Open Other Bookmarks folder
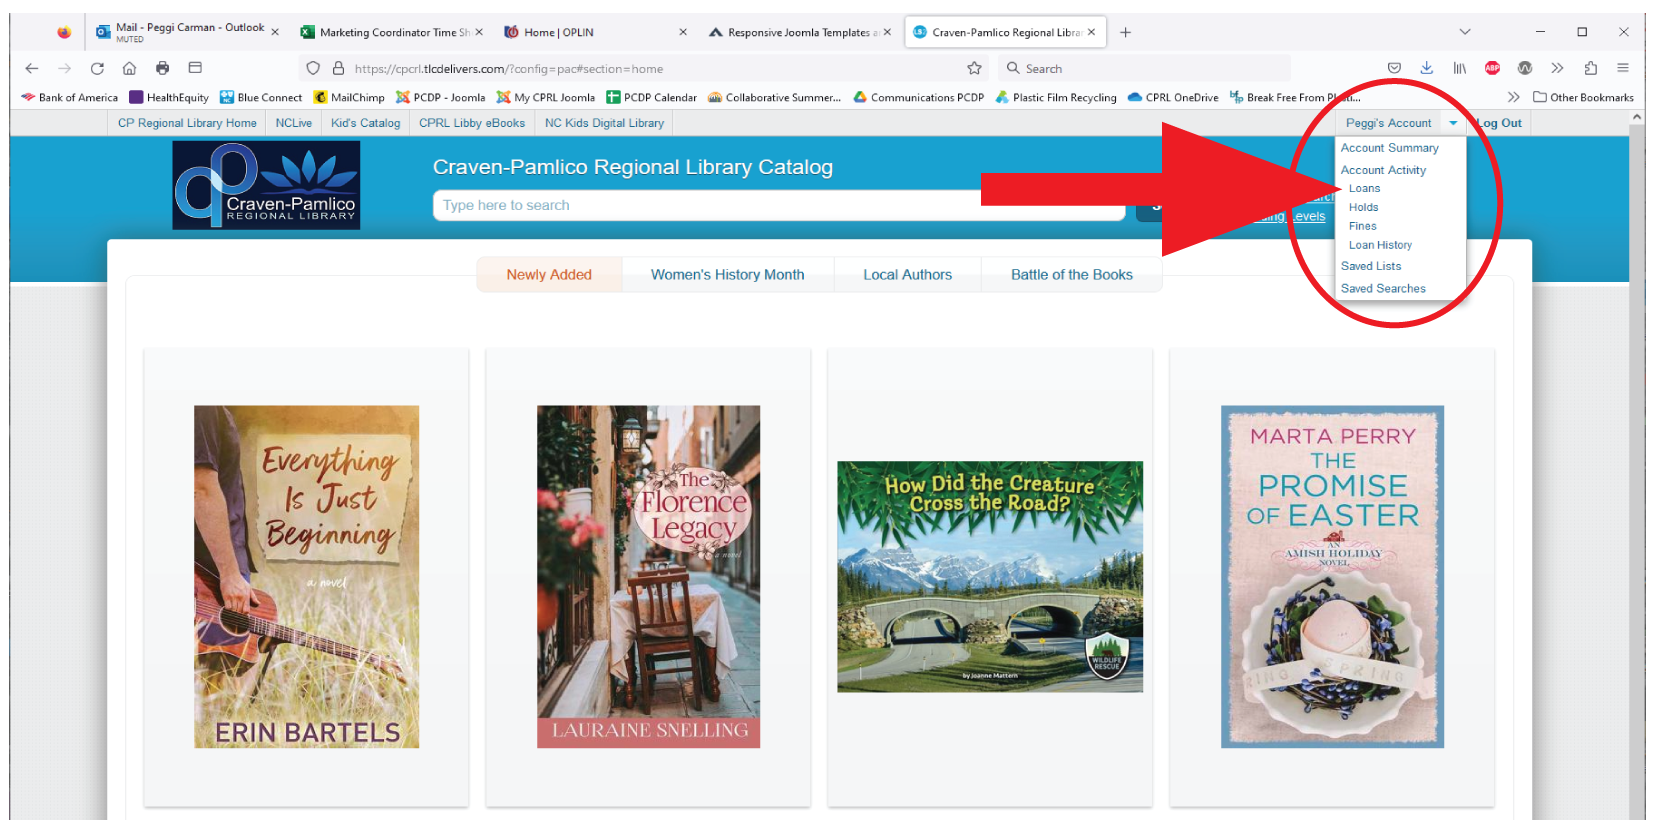This screenshot has height=820, width=1660. pos(1583,97)
